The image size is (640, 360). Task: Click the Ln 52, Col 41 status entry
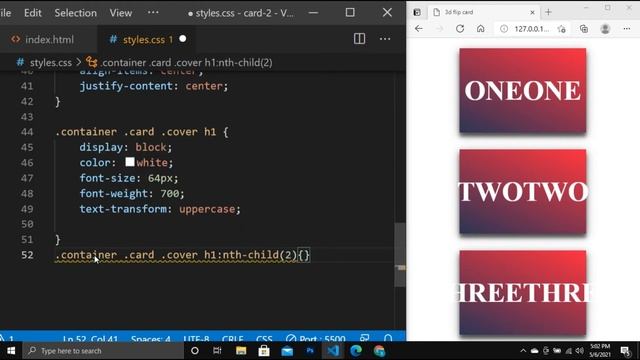point(90,339)
